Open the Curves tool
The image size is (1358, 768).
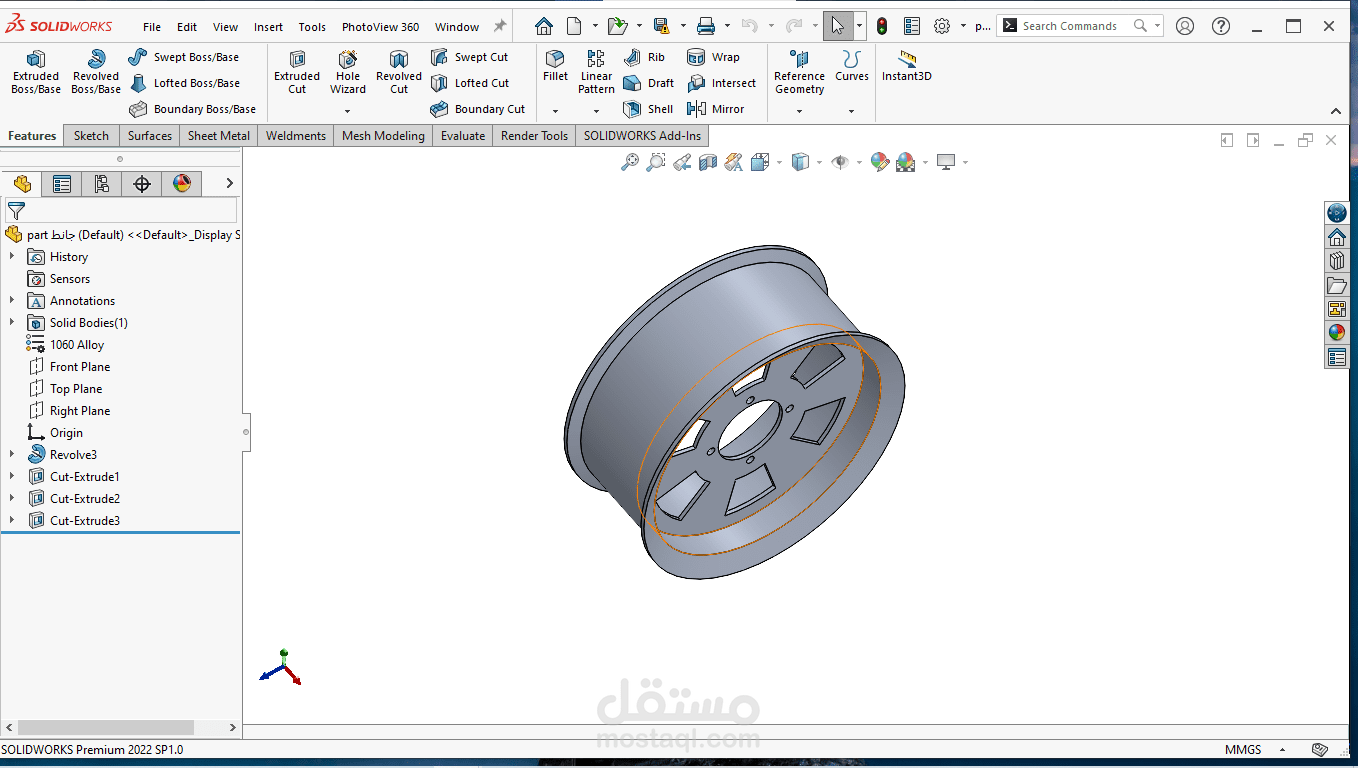pos(852,66)
